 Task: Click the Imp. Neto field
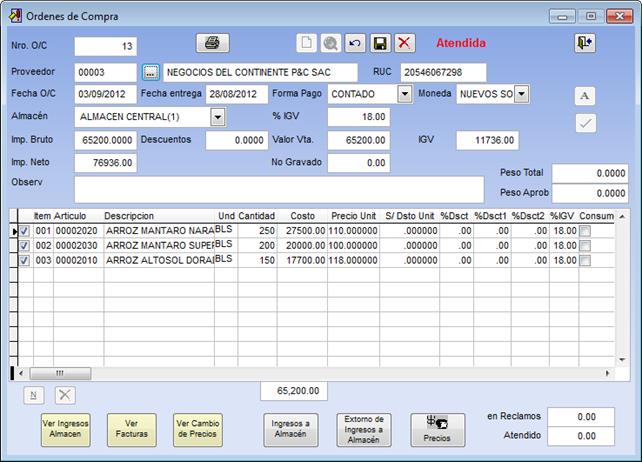(x=106, y=163)
